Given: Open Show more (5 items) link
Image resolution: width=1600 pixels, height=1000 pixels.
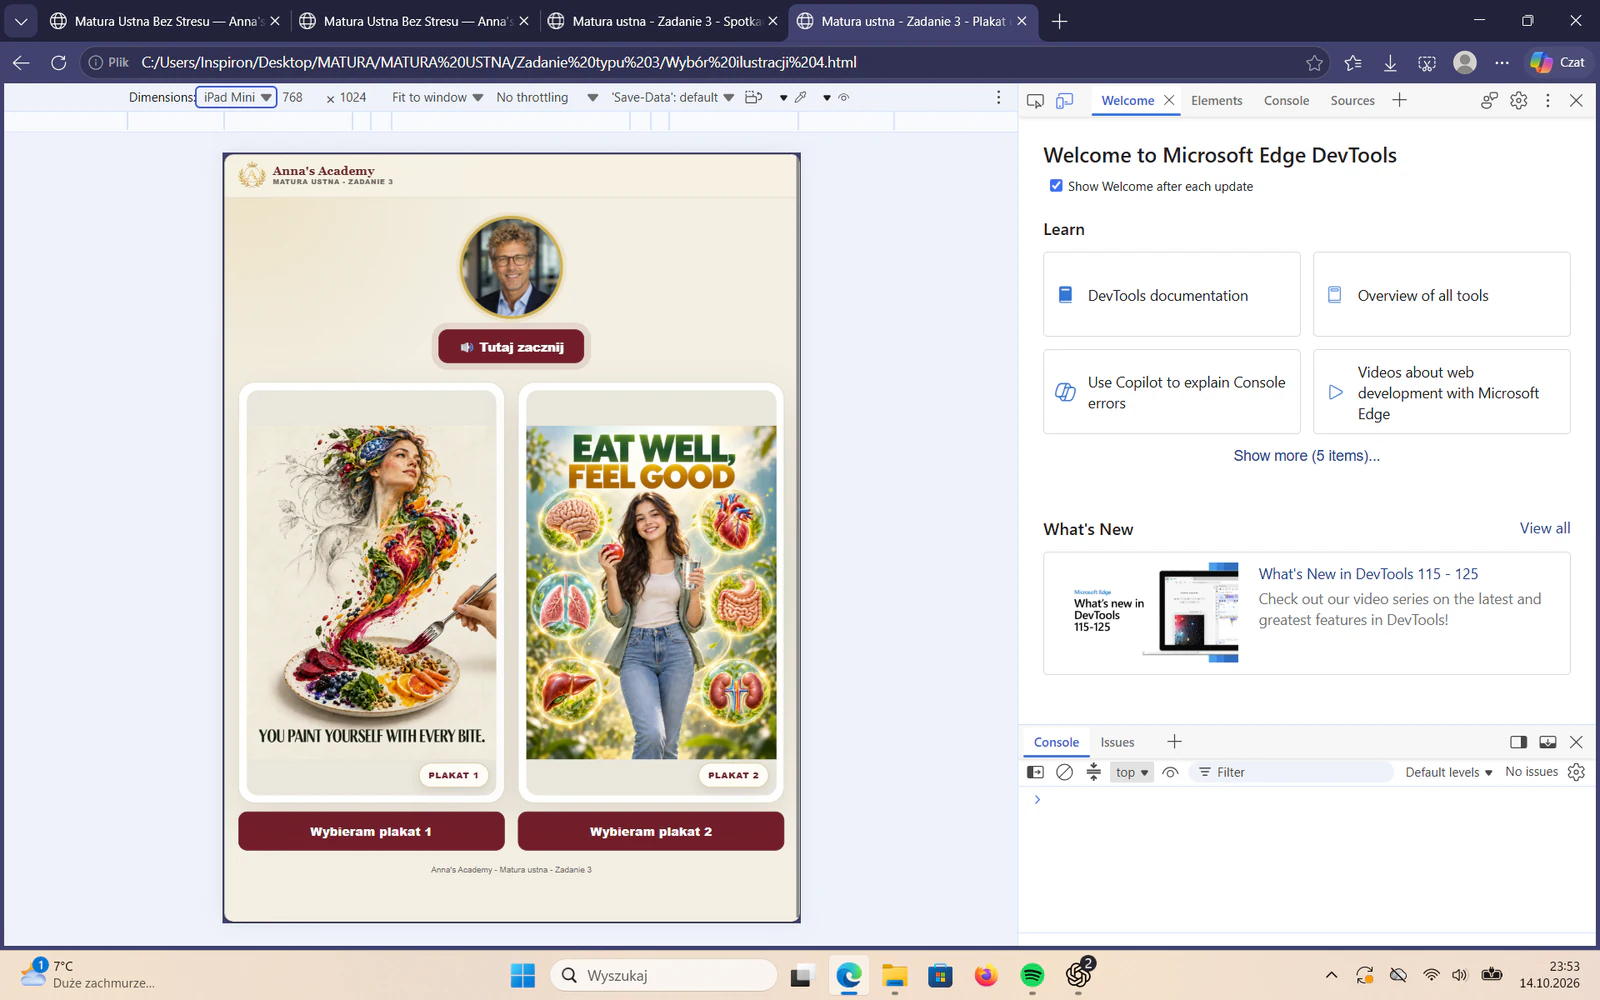Looking at the screenshot, I should (x=1306, y=455).
